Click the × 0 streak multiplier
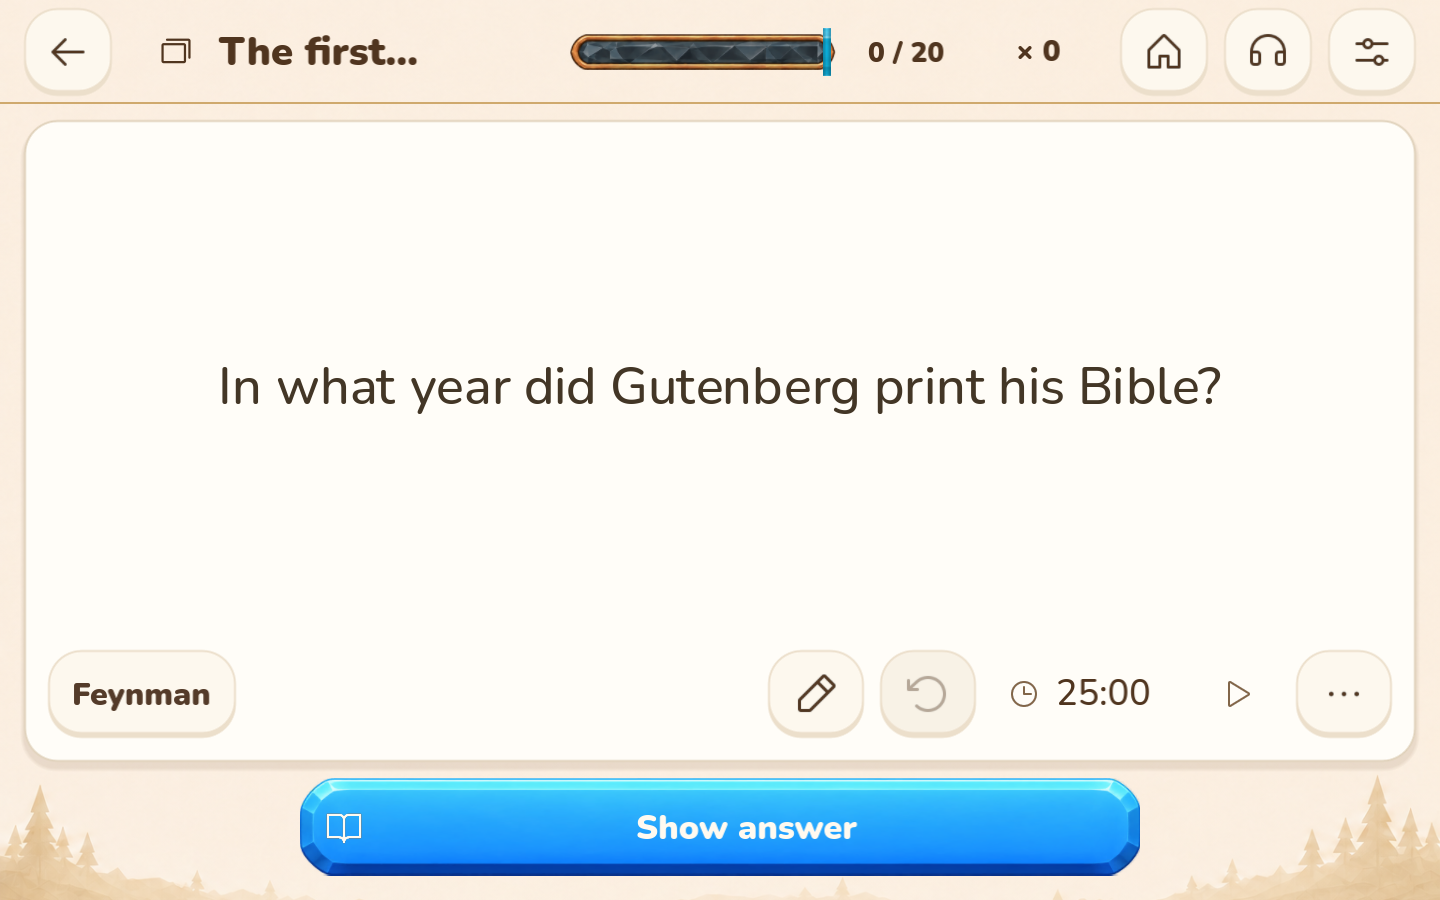The height and width of the screenshot is (900, 1440). point(1038,52)
